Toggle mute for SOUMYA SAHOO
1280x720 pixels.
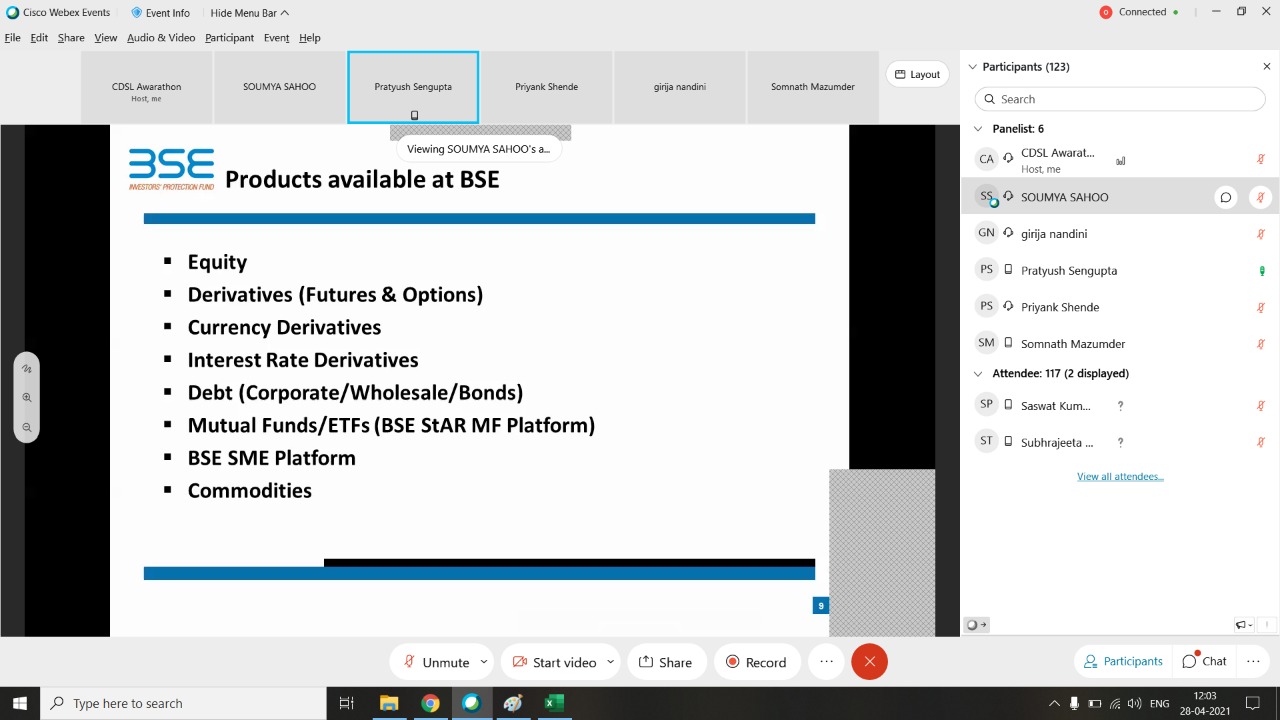click(x=1261, y=197)
